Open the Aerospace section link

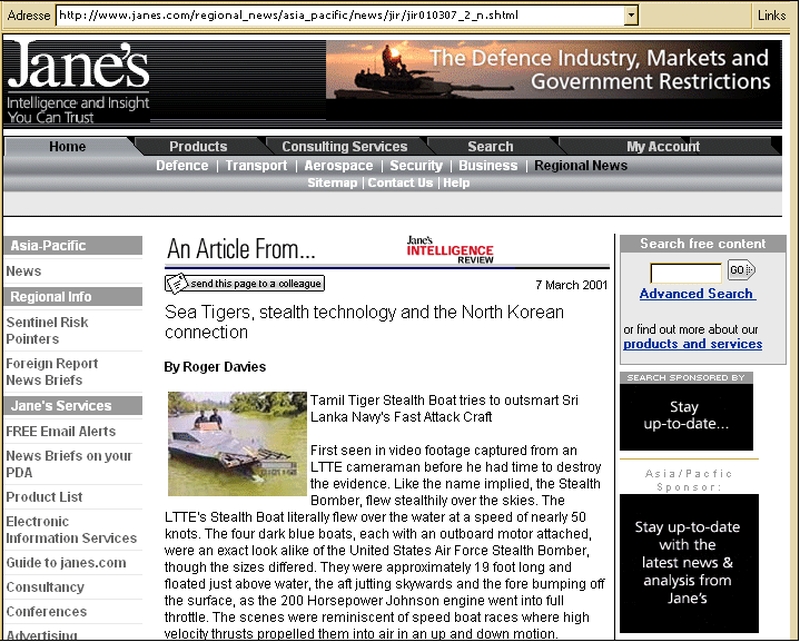[338, 166]
